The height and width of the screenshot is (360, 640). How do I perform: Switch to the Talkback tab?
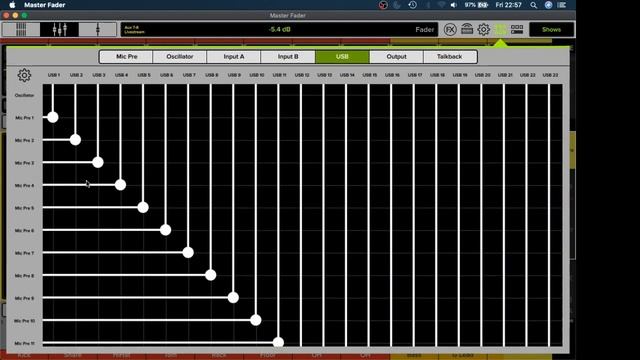pyautogui.click(x=450, y=57)
